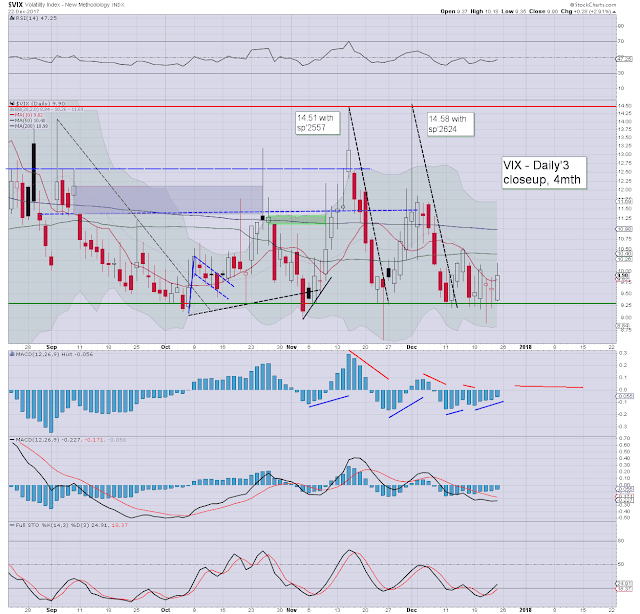Select the RSI(14) 47.25 indicator label
The height and width of the screenshot is (614, 640).
(x=36, y=18)
